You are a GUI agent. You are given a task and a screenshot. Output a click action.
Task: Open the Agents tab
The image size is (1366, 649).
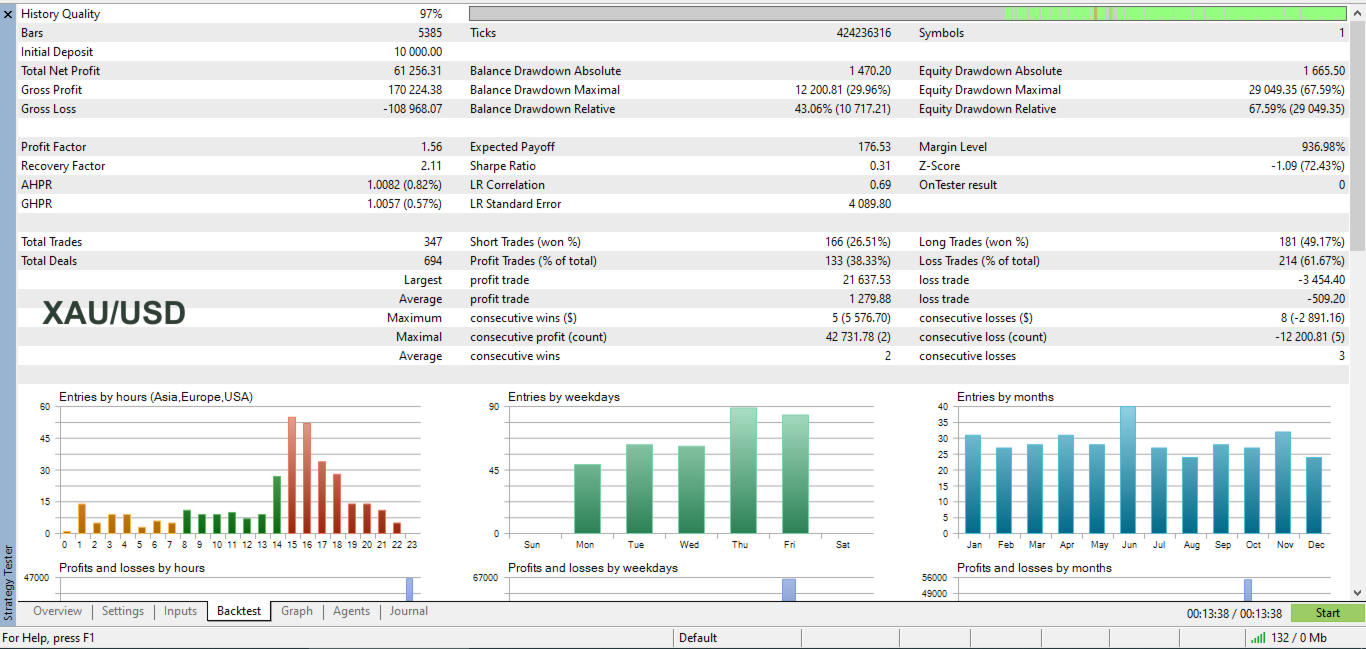tap(351, 611)
